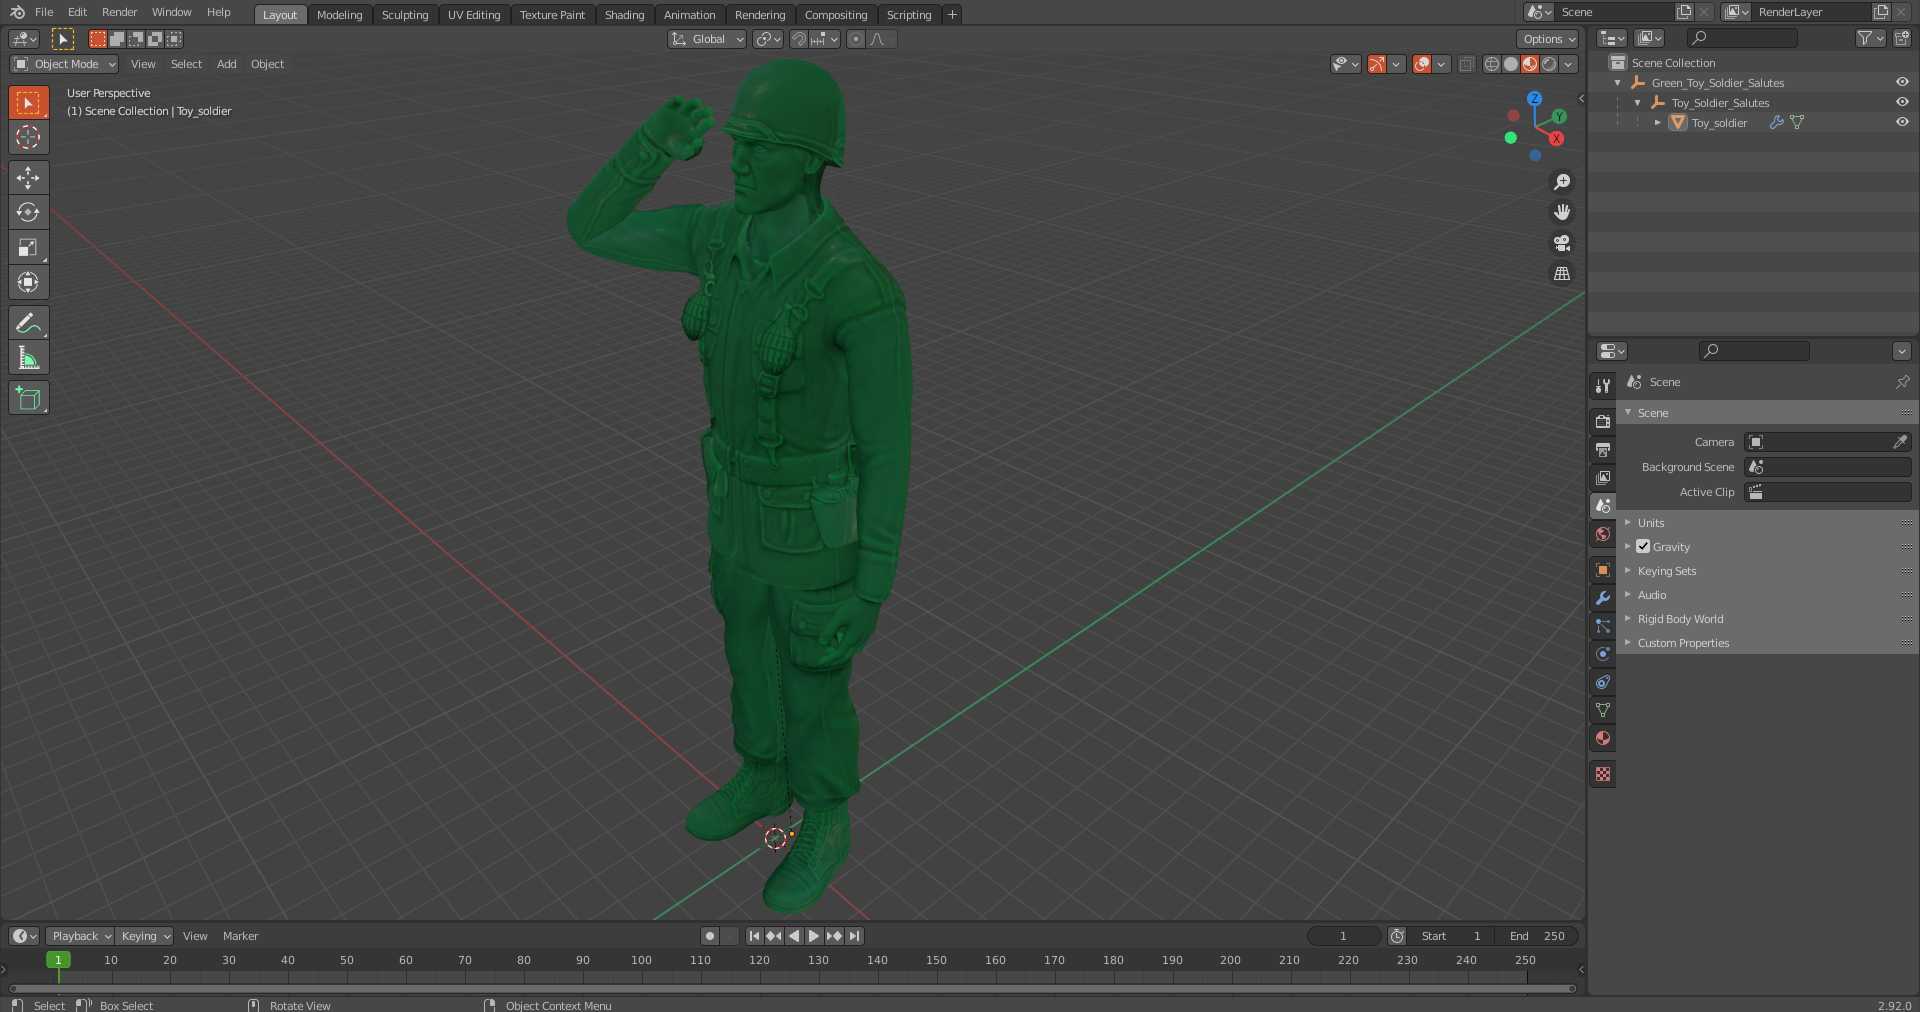
Task: Expand Toy_soldier tree item arrow
Action: click(1658, 122)
